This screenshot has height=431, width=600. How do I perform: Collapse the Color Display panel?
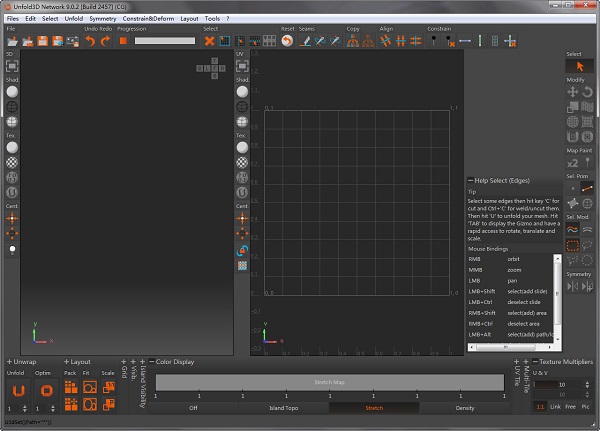[151, 361]
